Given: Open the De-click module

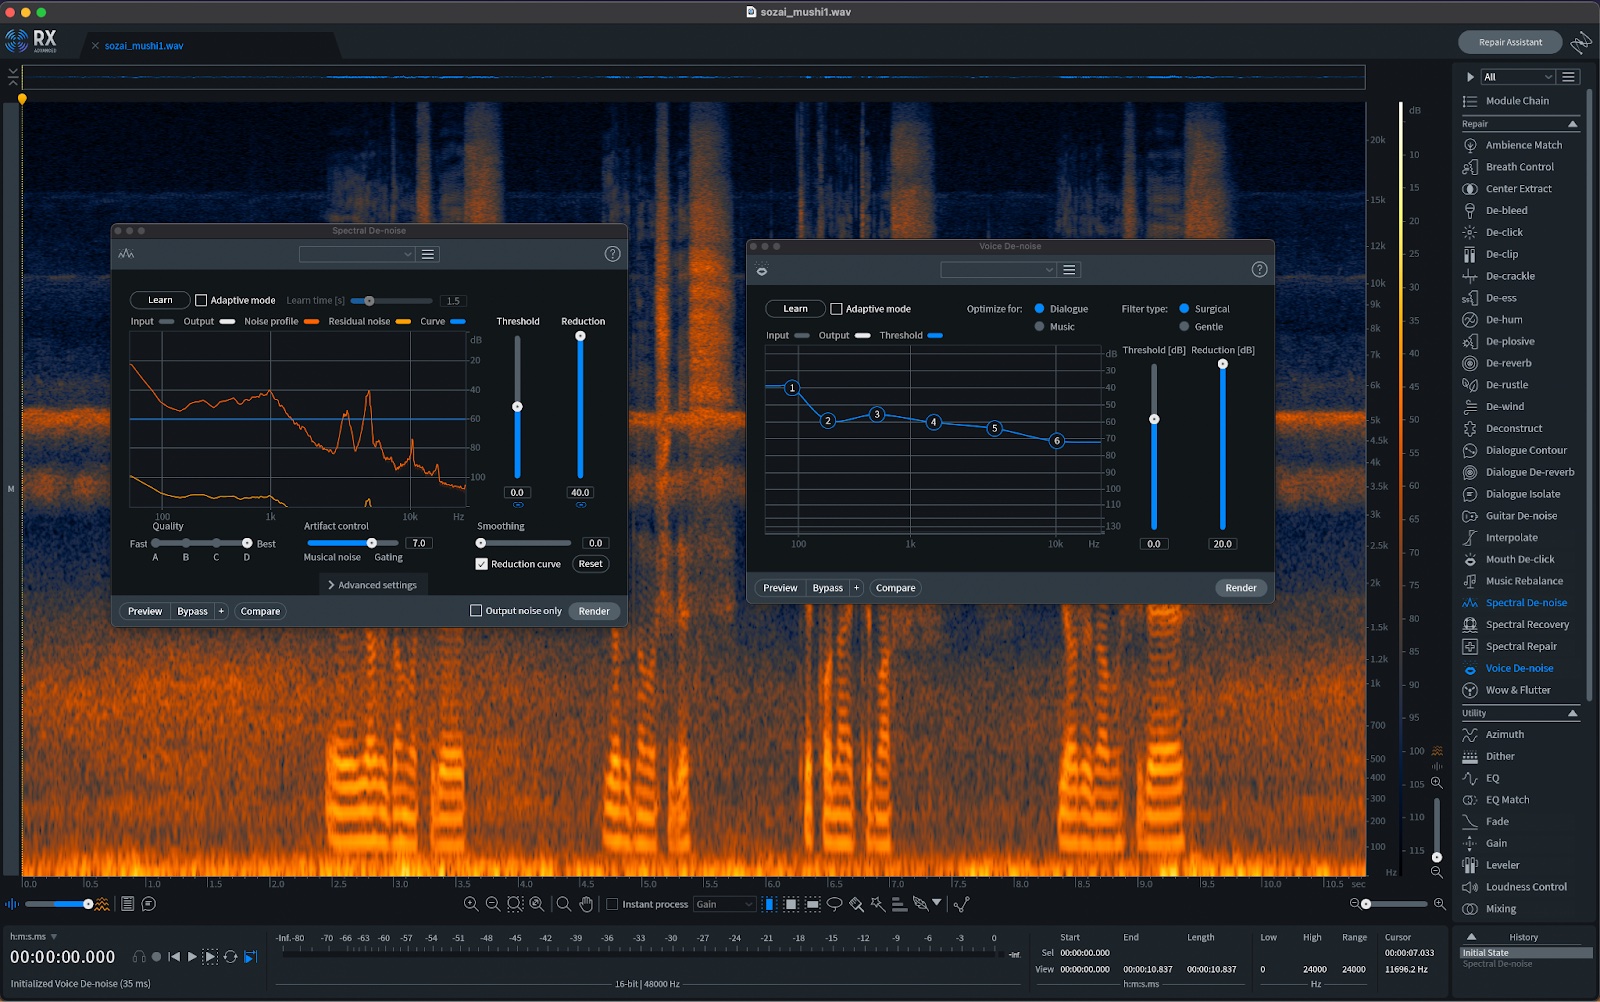Looking at the screenshot, I should (1503, 232).
